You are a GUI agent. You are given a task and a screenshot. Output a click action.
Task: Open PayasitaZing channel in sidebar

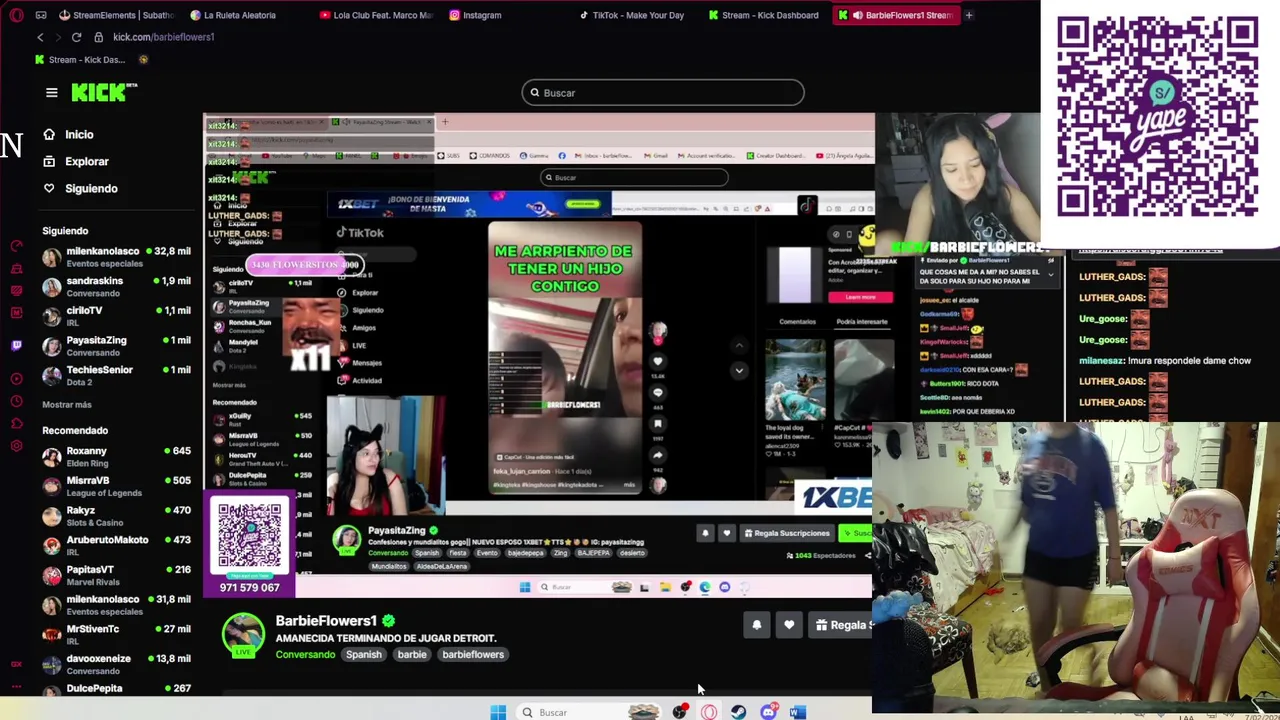(x=116, y=346)
